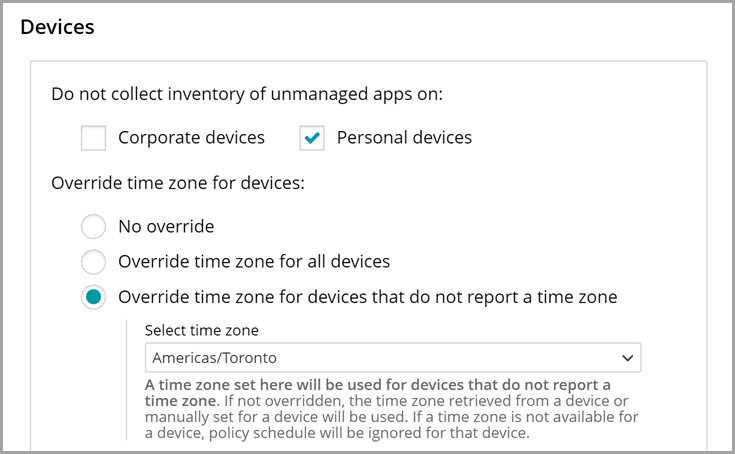This screenshot has width=735, height=454.
Task: Click the Americas/Toronto value text
Action: pyautogui.click(x=215, y=357)
